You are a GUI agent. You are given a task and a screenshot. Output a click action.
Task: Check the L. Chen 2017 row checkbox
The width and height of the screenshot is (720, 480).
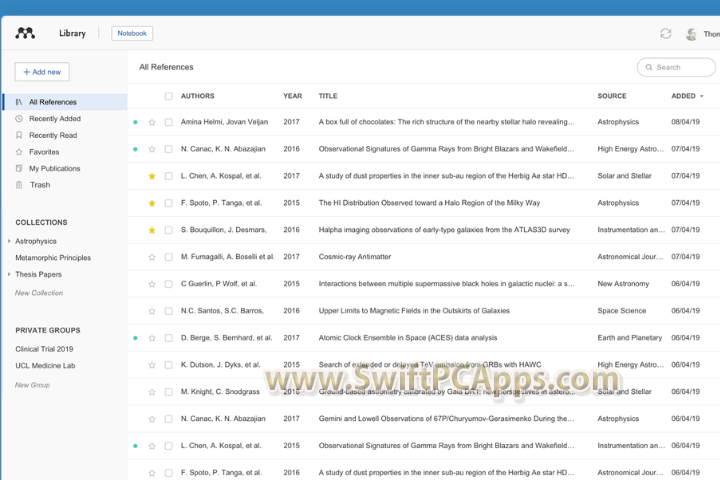(x=169, y=176)
